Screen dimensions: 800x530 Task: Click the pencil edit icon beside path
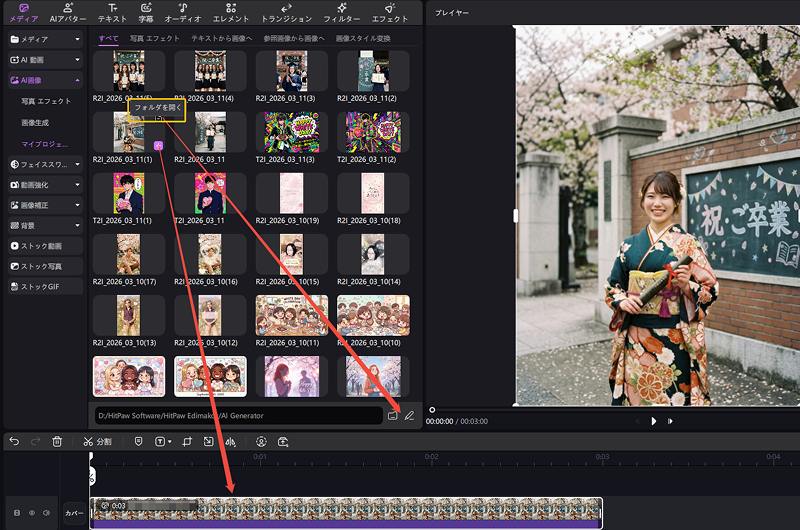[409, 415]
